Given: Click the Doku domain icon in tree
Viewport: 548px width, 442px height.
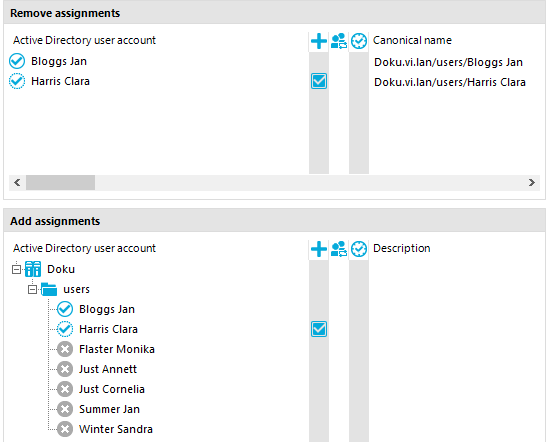Looking at the screenshot, I should 33,269.
